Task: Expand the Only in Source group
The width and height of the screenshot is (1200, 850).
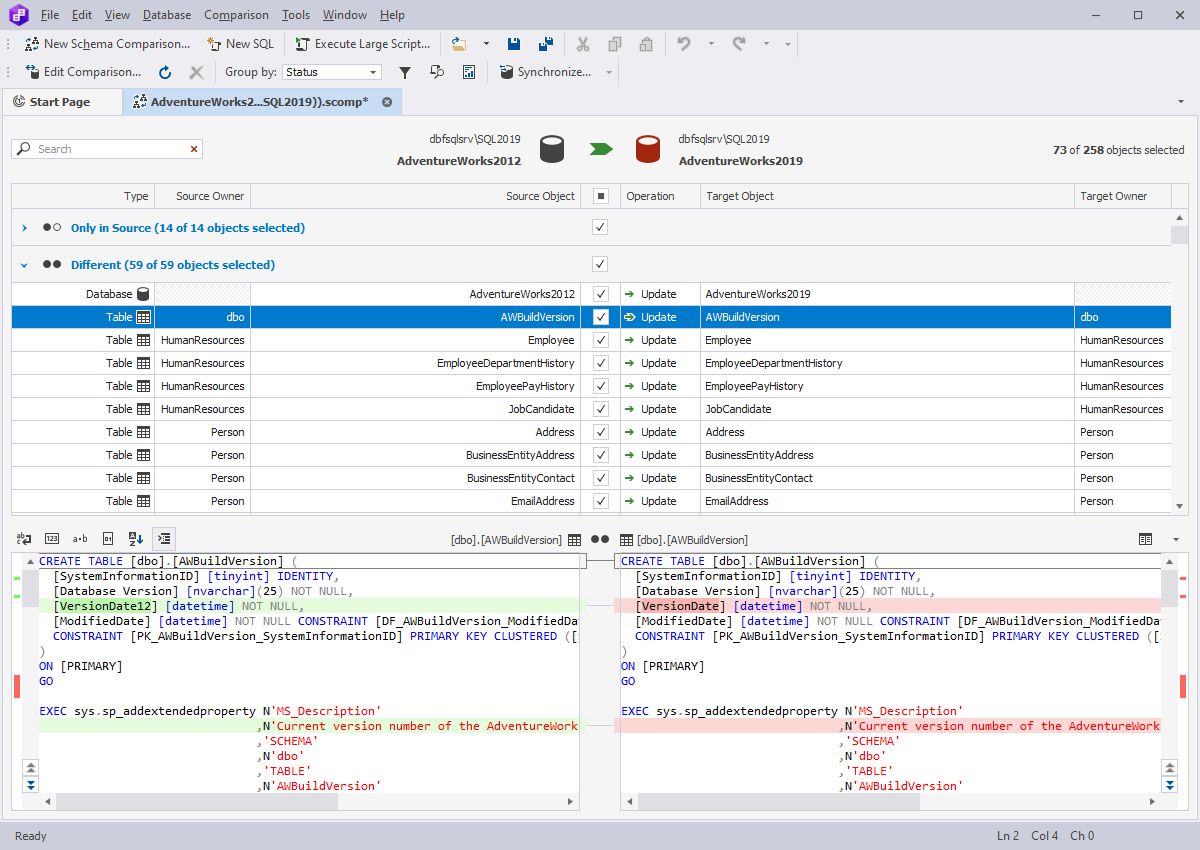Action: (x=25, y=228)
